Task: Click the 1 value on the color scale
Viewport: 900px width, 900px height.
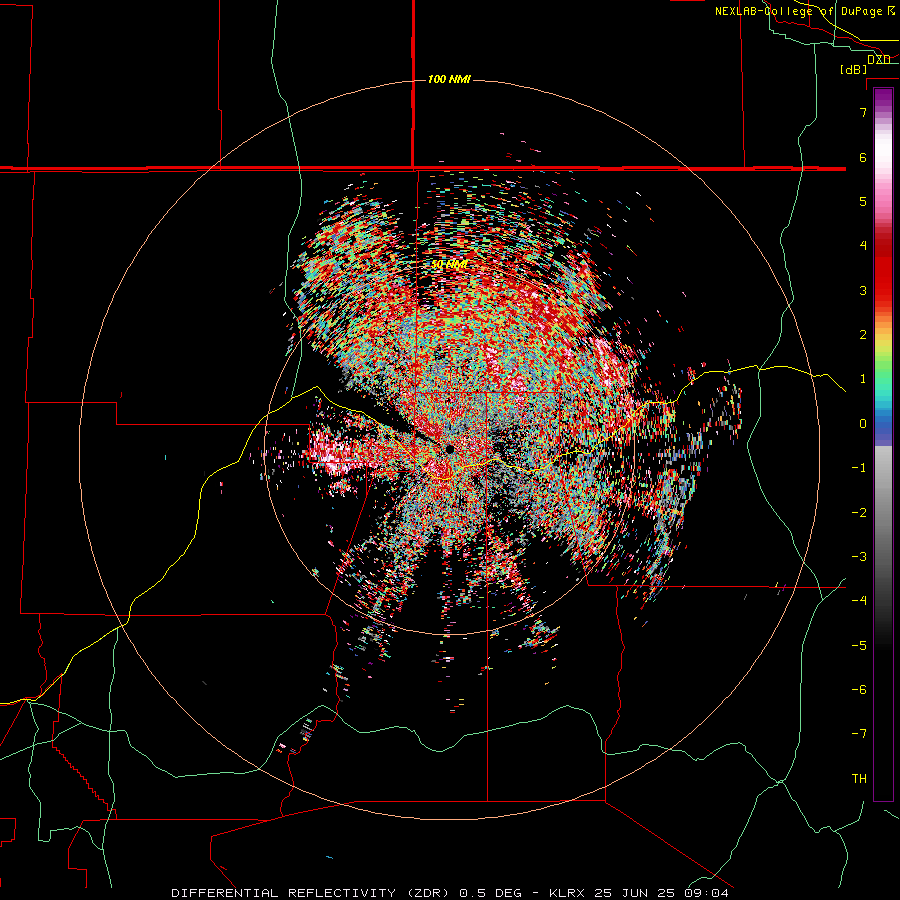Action: (863, 379)
